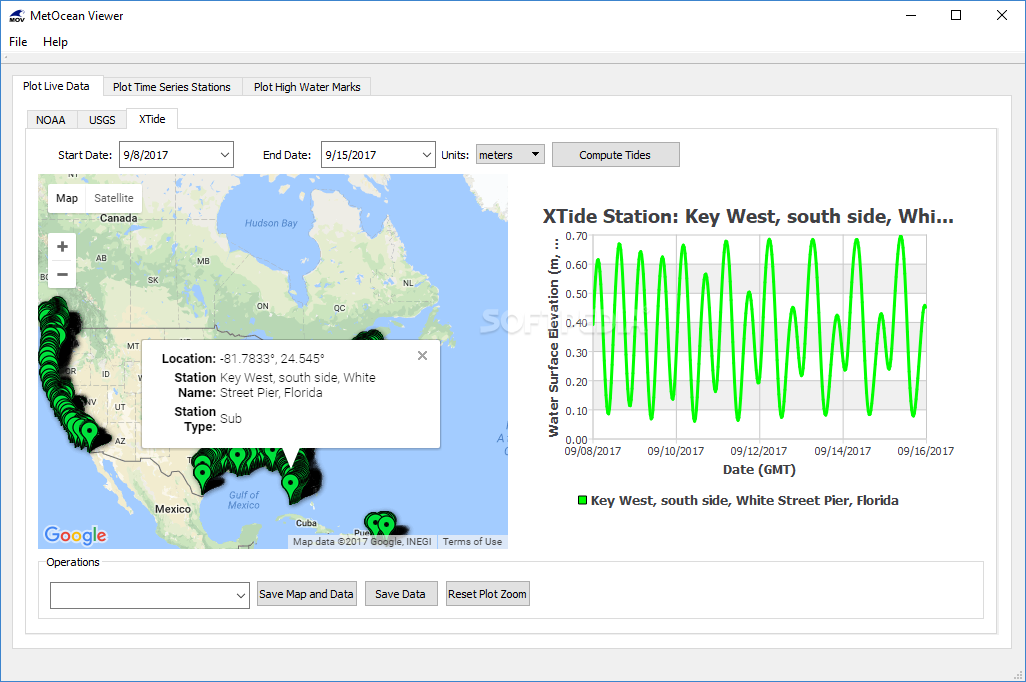Click the Google logo on the map
The image size is (1026, 682).
(75, 535)
